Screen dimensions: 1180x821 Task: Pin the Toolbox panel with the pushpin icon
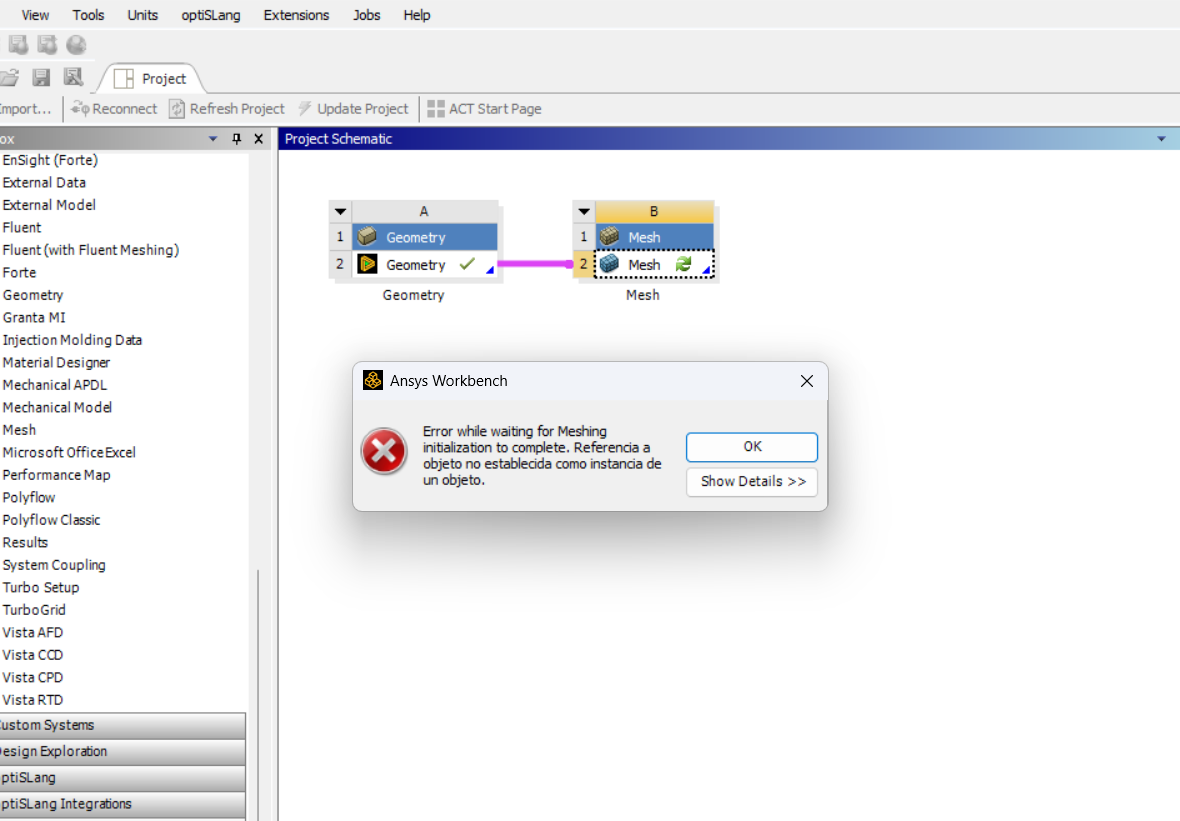pyautogui.click(x=236, y=138)
